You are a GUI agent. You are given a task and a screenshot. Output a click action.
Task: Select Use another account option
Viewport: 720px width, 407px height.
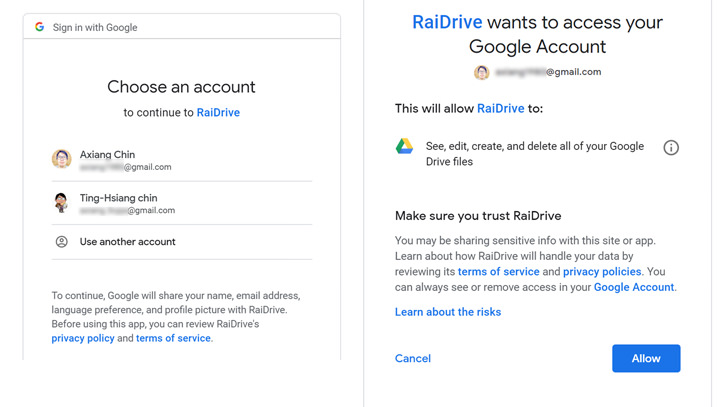(182, 242)
